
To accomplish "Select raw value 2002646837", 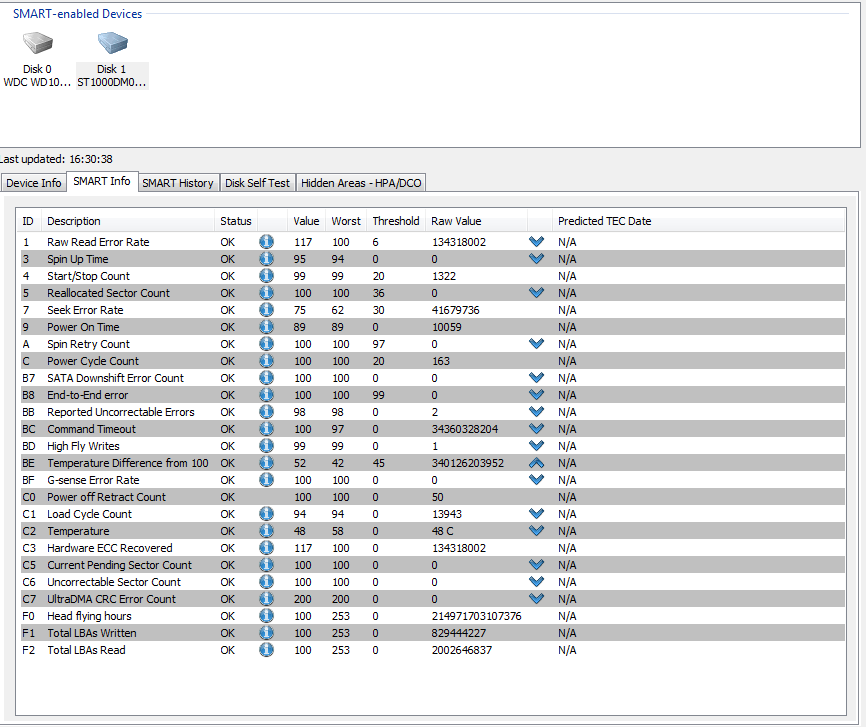I will tap(462, 650).
